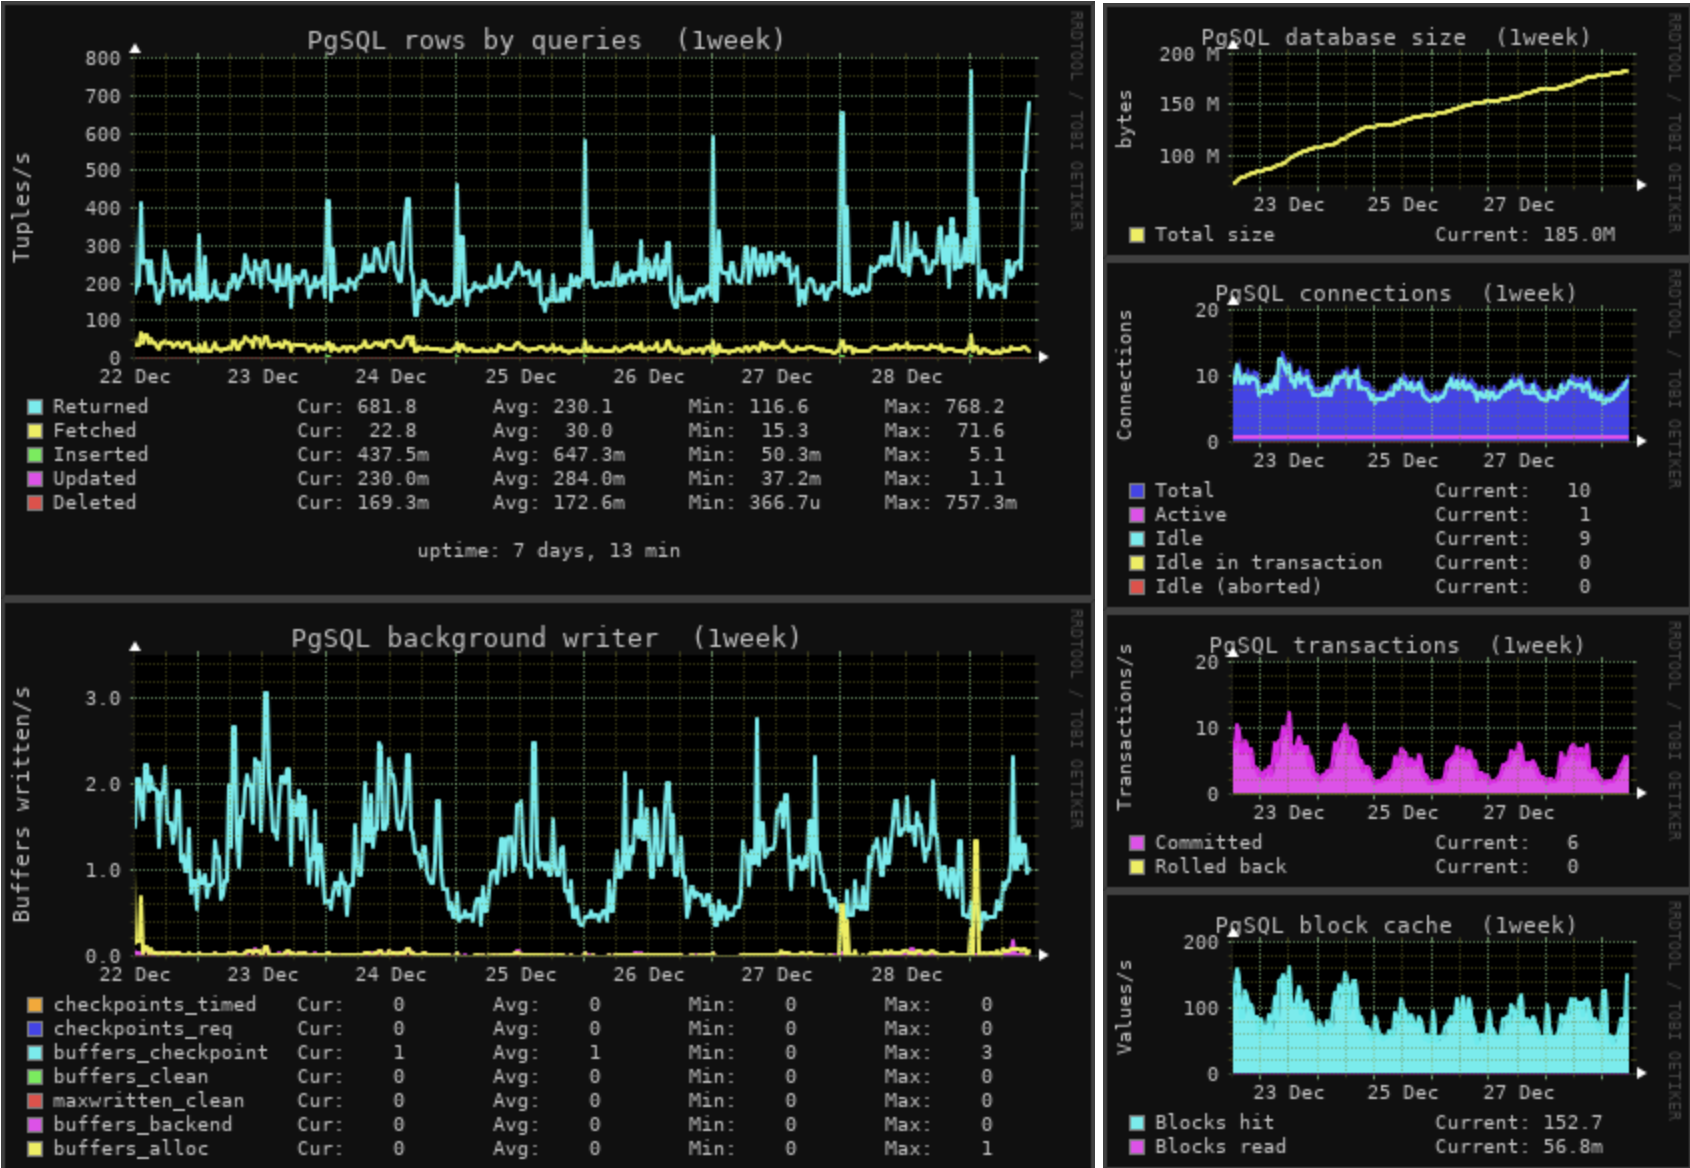Select Blocks hit Current 152.7 value

point(1573,1123)
